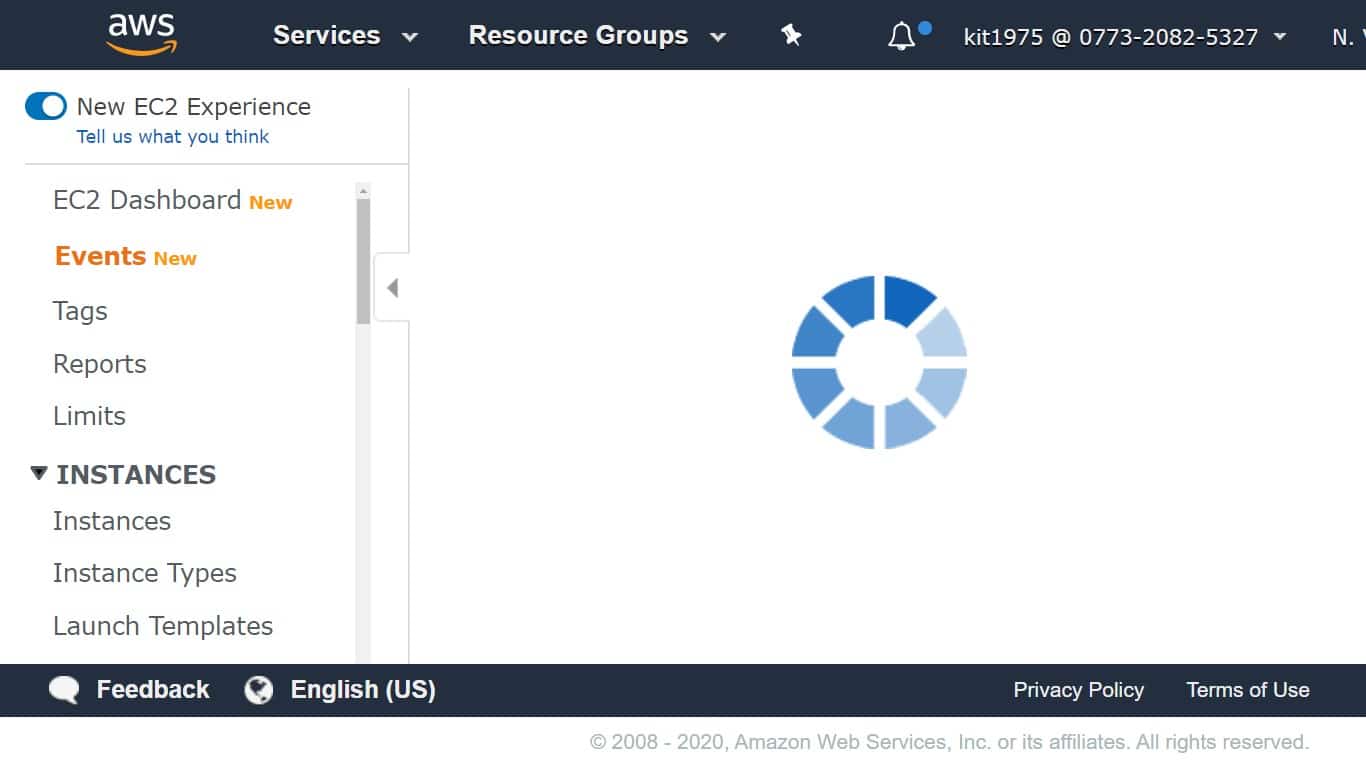Click the globe language icon
The height and width of the screenshot is (768, 1366).
pyautogui.click(x=259, y=690)
